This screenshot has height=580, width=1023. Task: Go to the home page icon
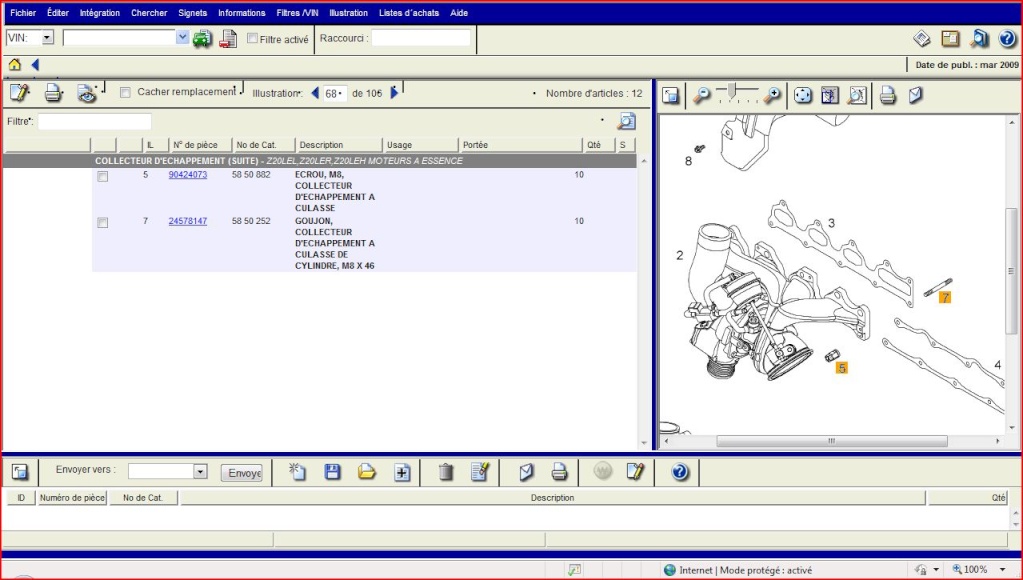point(14,65)
